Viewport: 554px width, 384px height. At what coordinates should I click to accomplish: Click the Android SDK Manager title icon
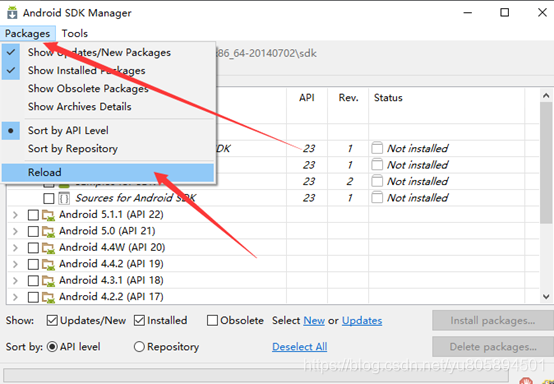pyautogui.click(x=12, y=13)
